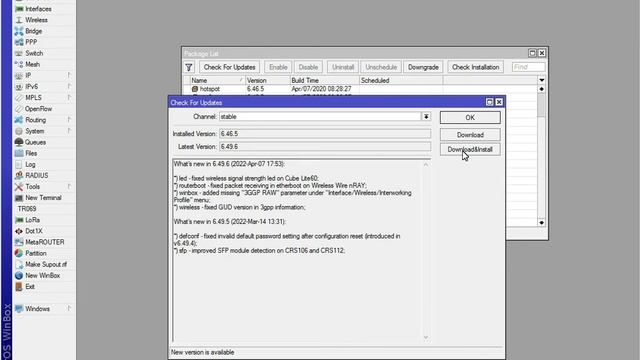Click the Latest Version field
Image resolution: width=640 pixels, height=360 pixels.
click(325, 147)
